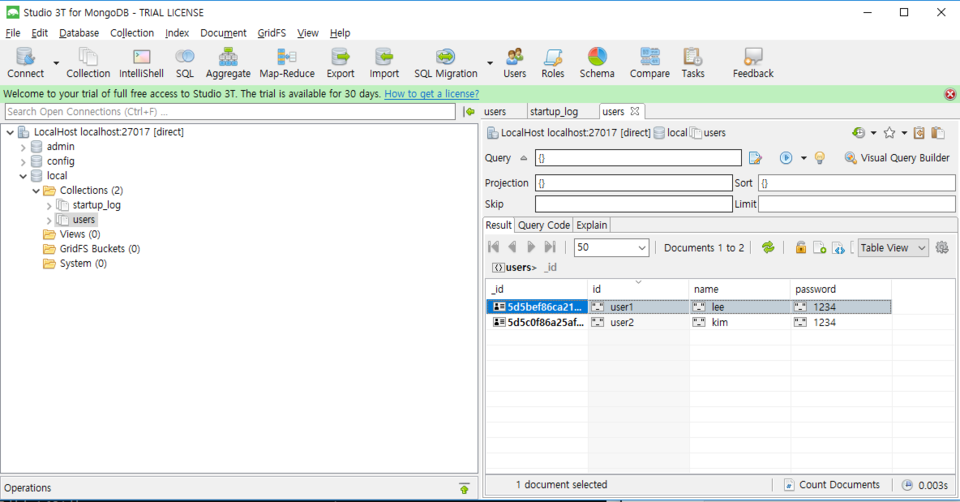Collapse the Collections (2) folder
Screen dimensions: 960x502
(36, 191)
